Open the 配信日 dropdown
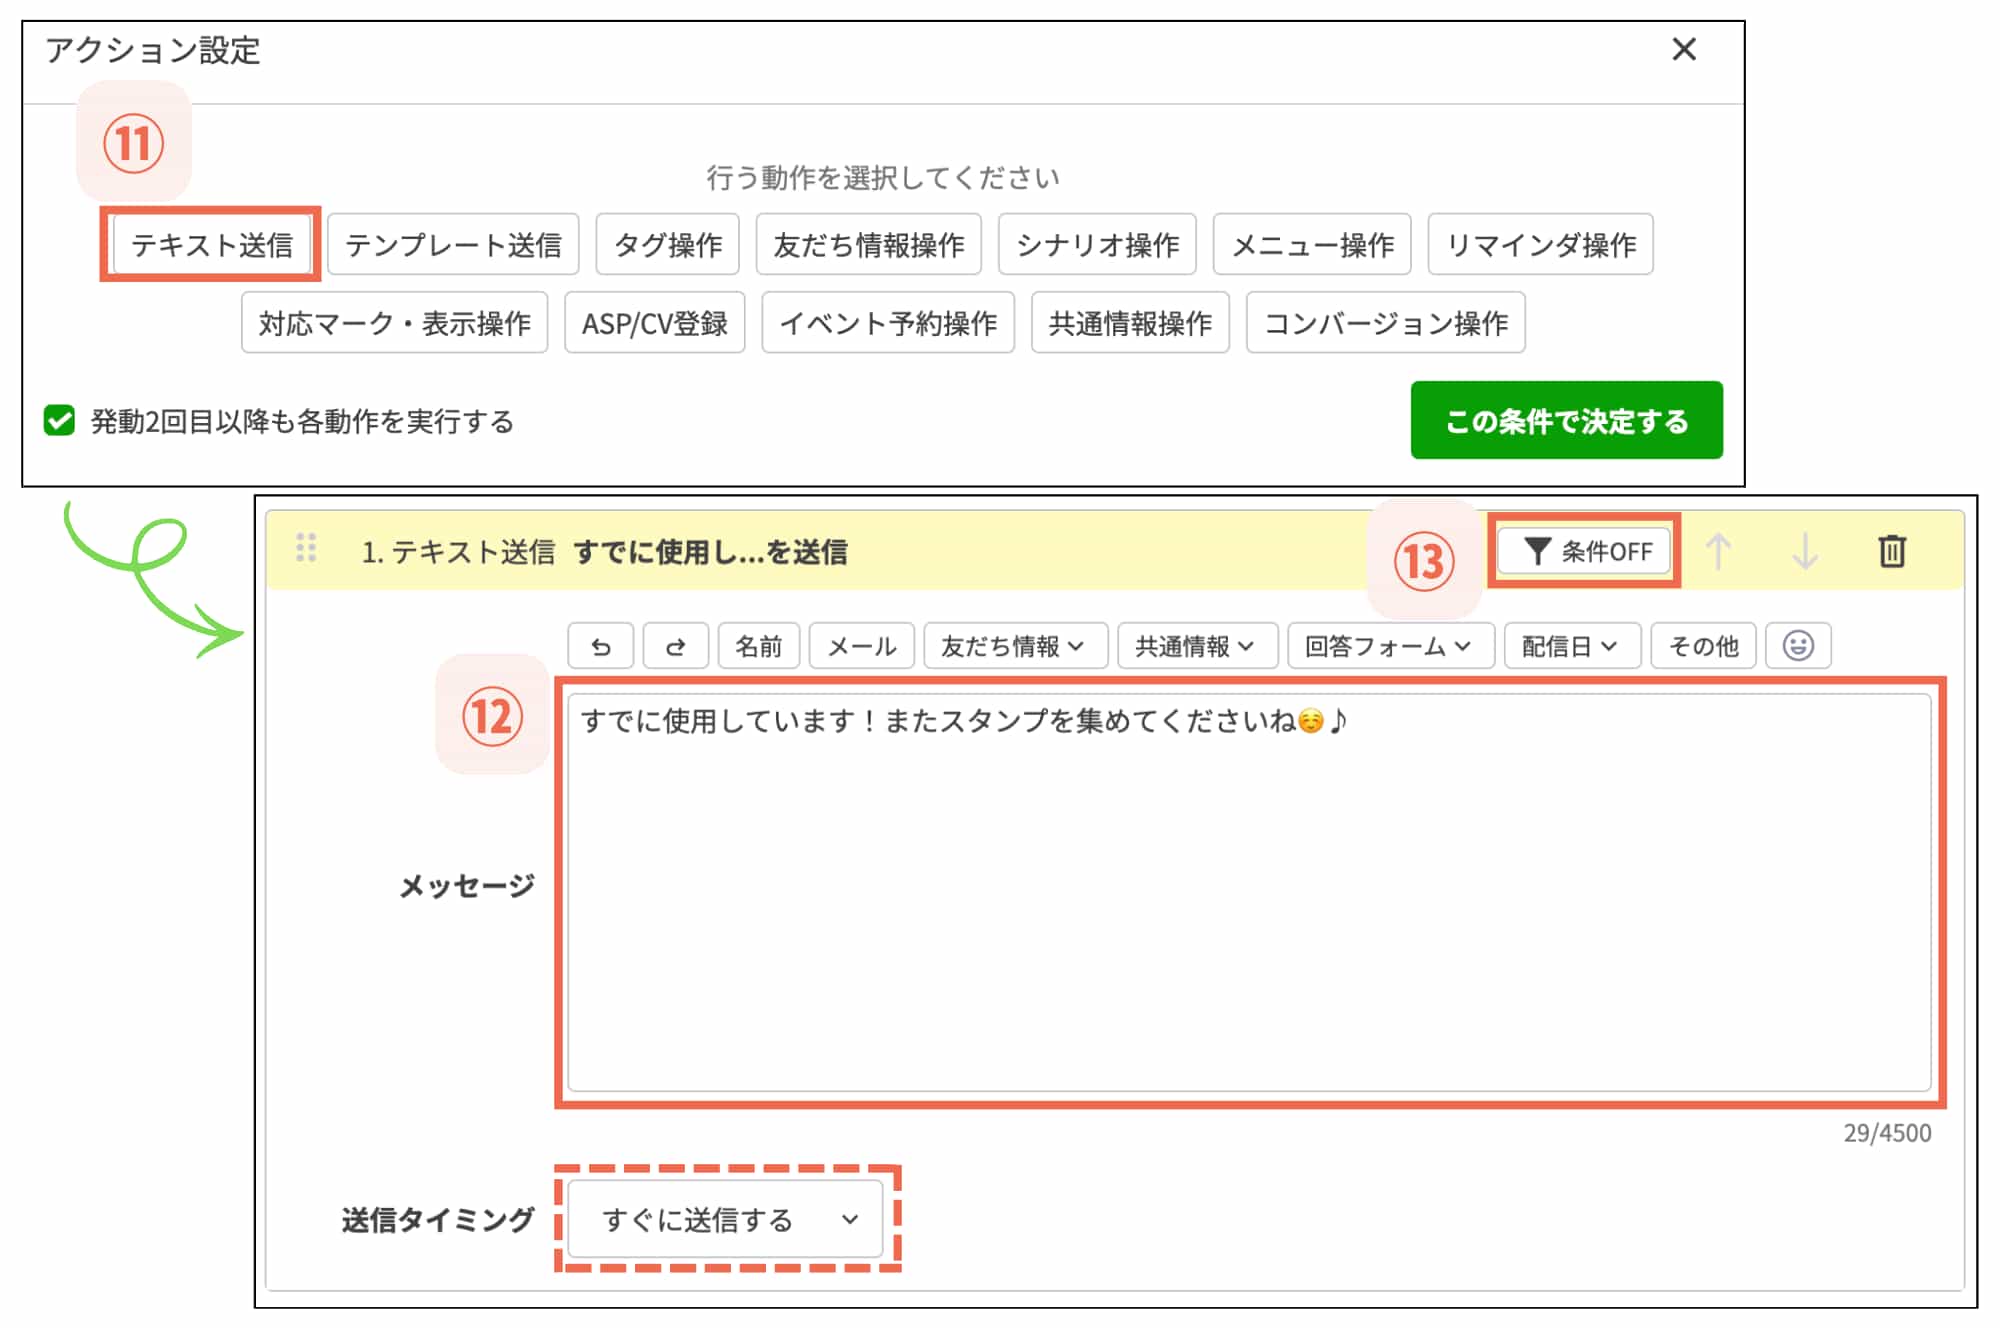Viewport: 2000px width, 1328px height. (x=1572, y=645)
